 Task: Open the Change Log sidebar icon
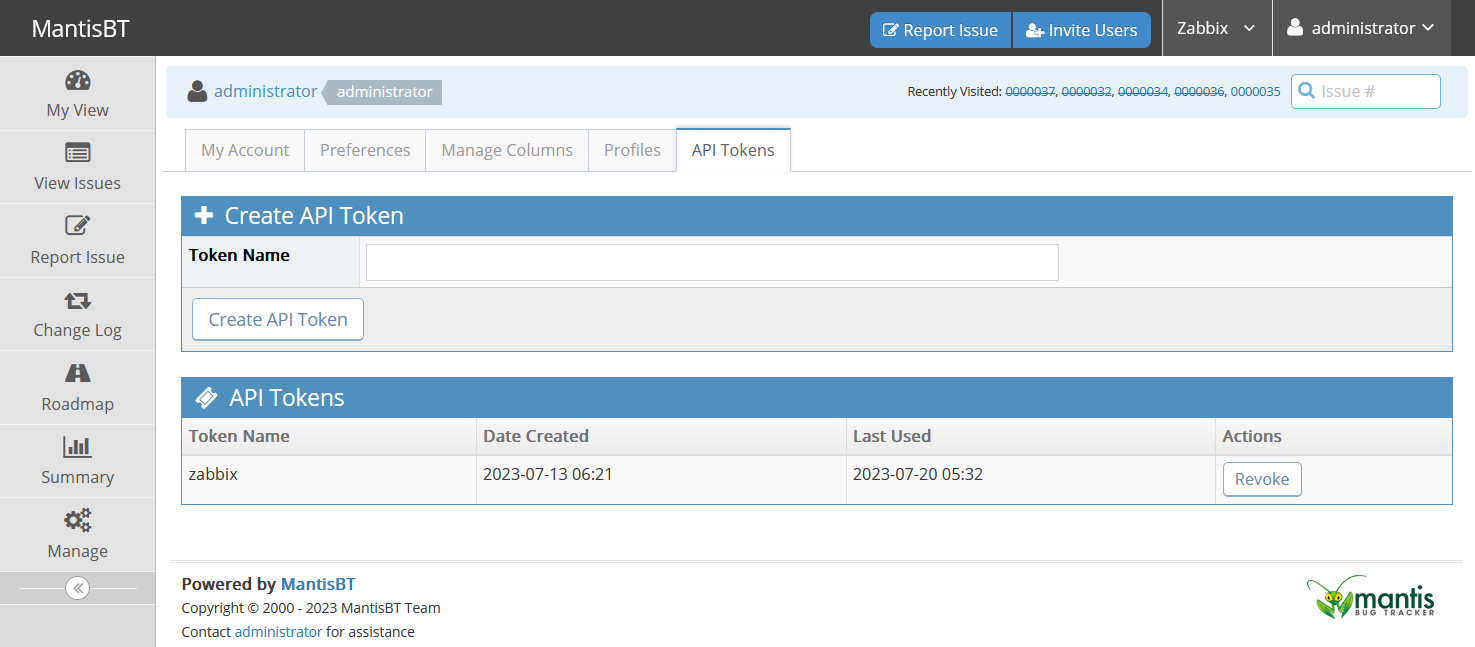(77, 300)
